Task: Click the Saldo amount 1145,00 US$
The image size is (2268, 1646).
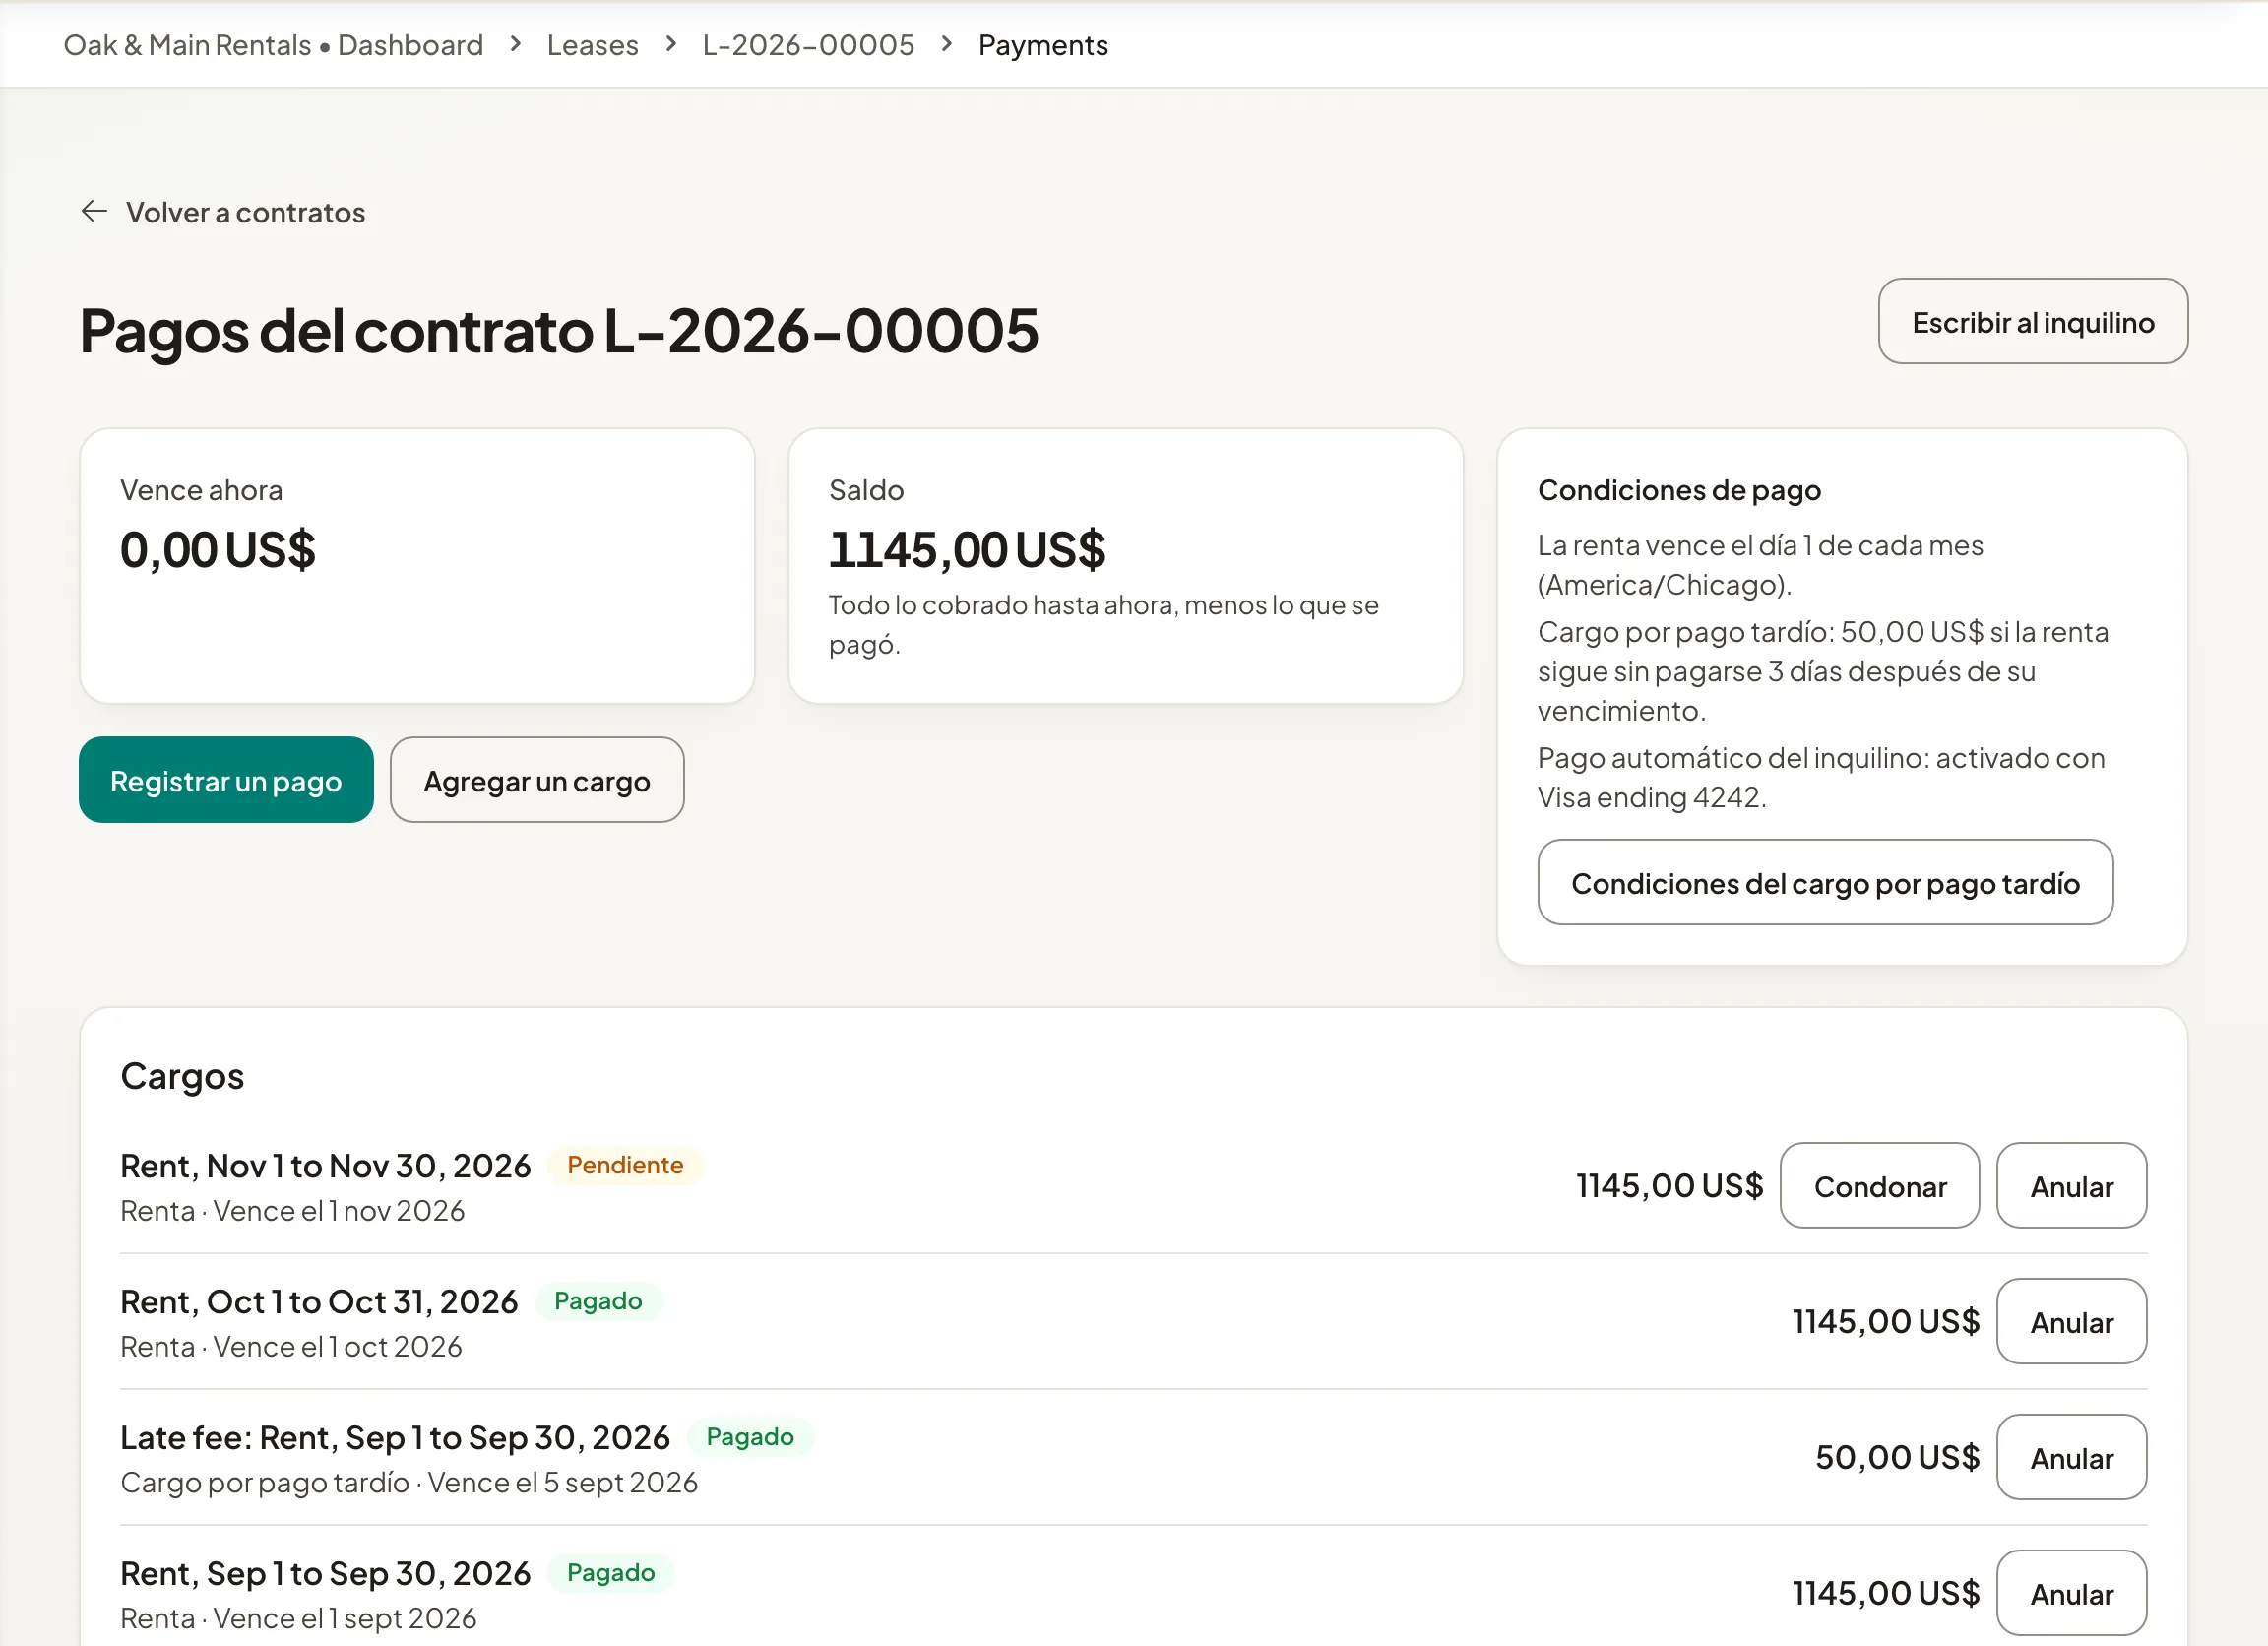Action: click(x=967, y=550)
